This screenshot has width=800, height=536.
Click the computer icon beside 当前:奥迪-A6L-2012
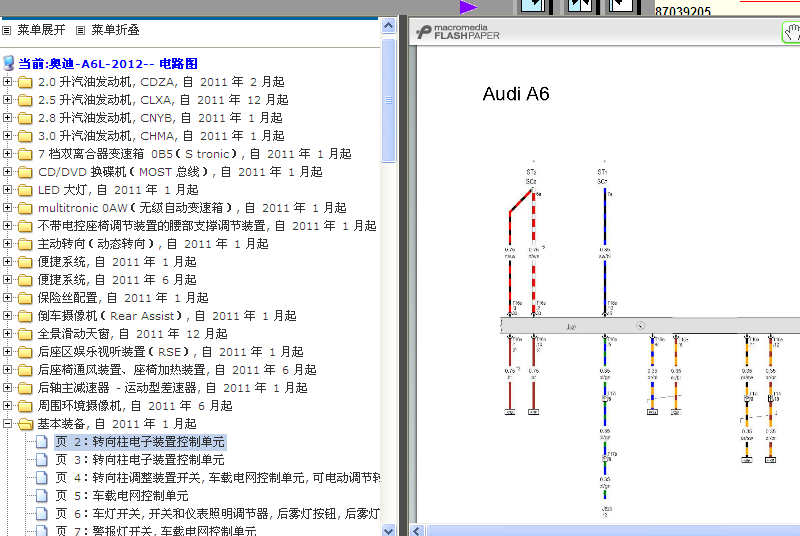point(9,64)
